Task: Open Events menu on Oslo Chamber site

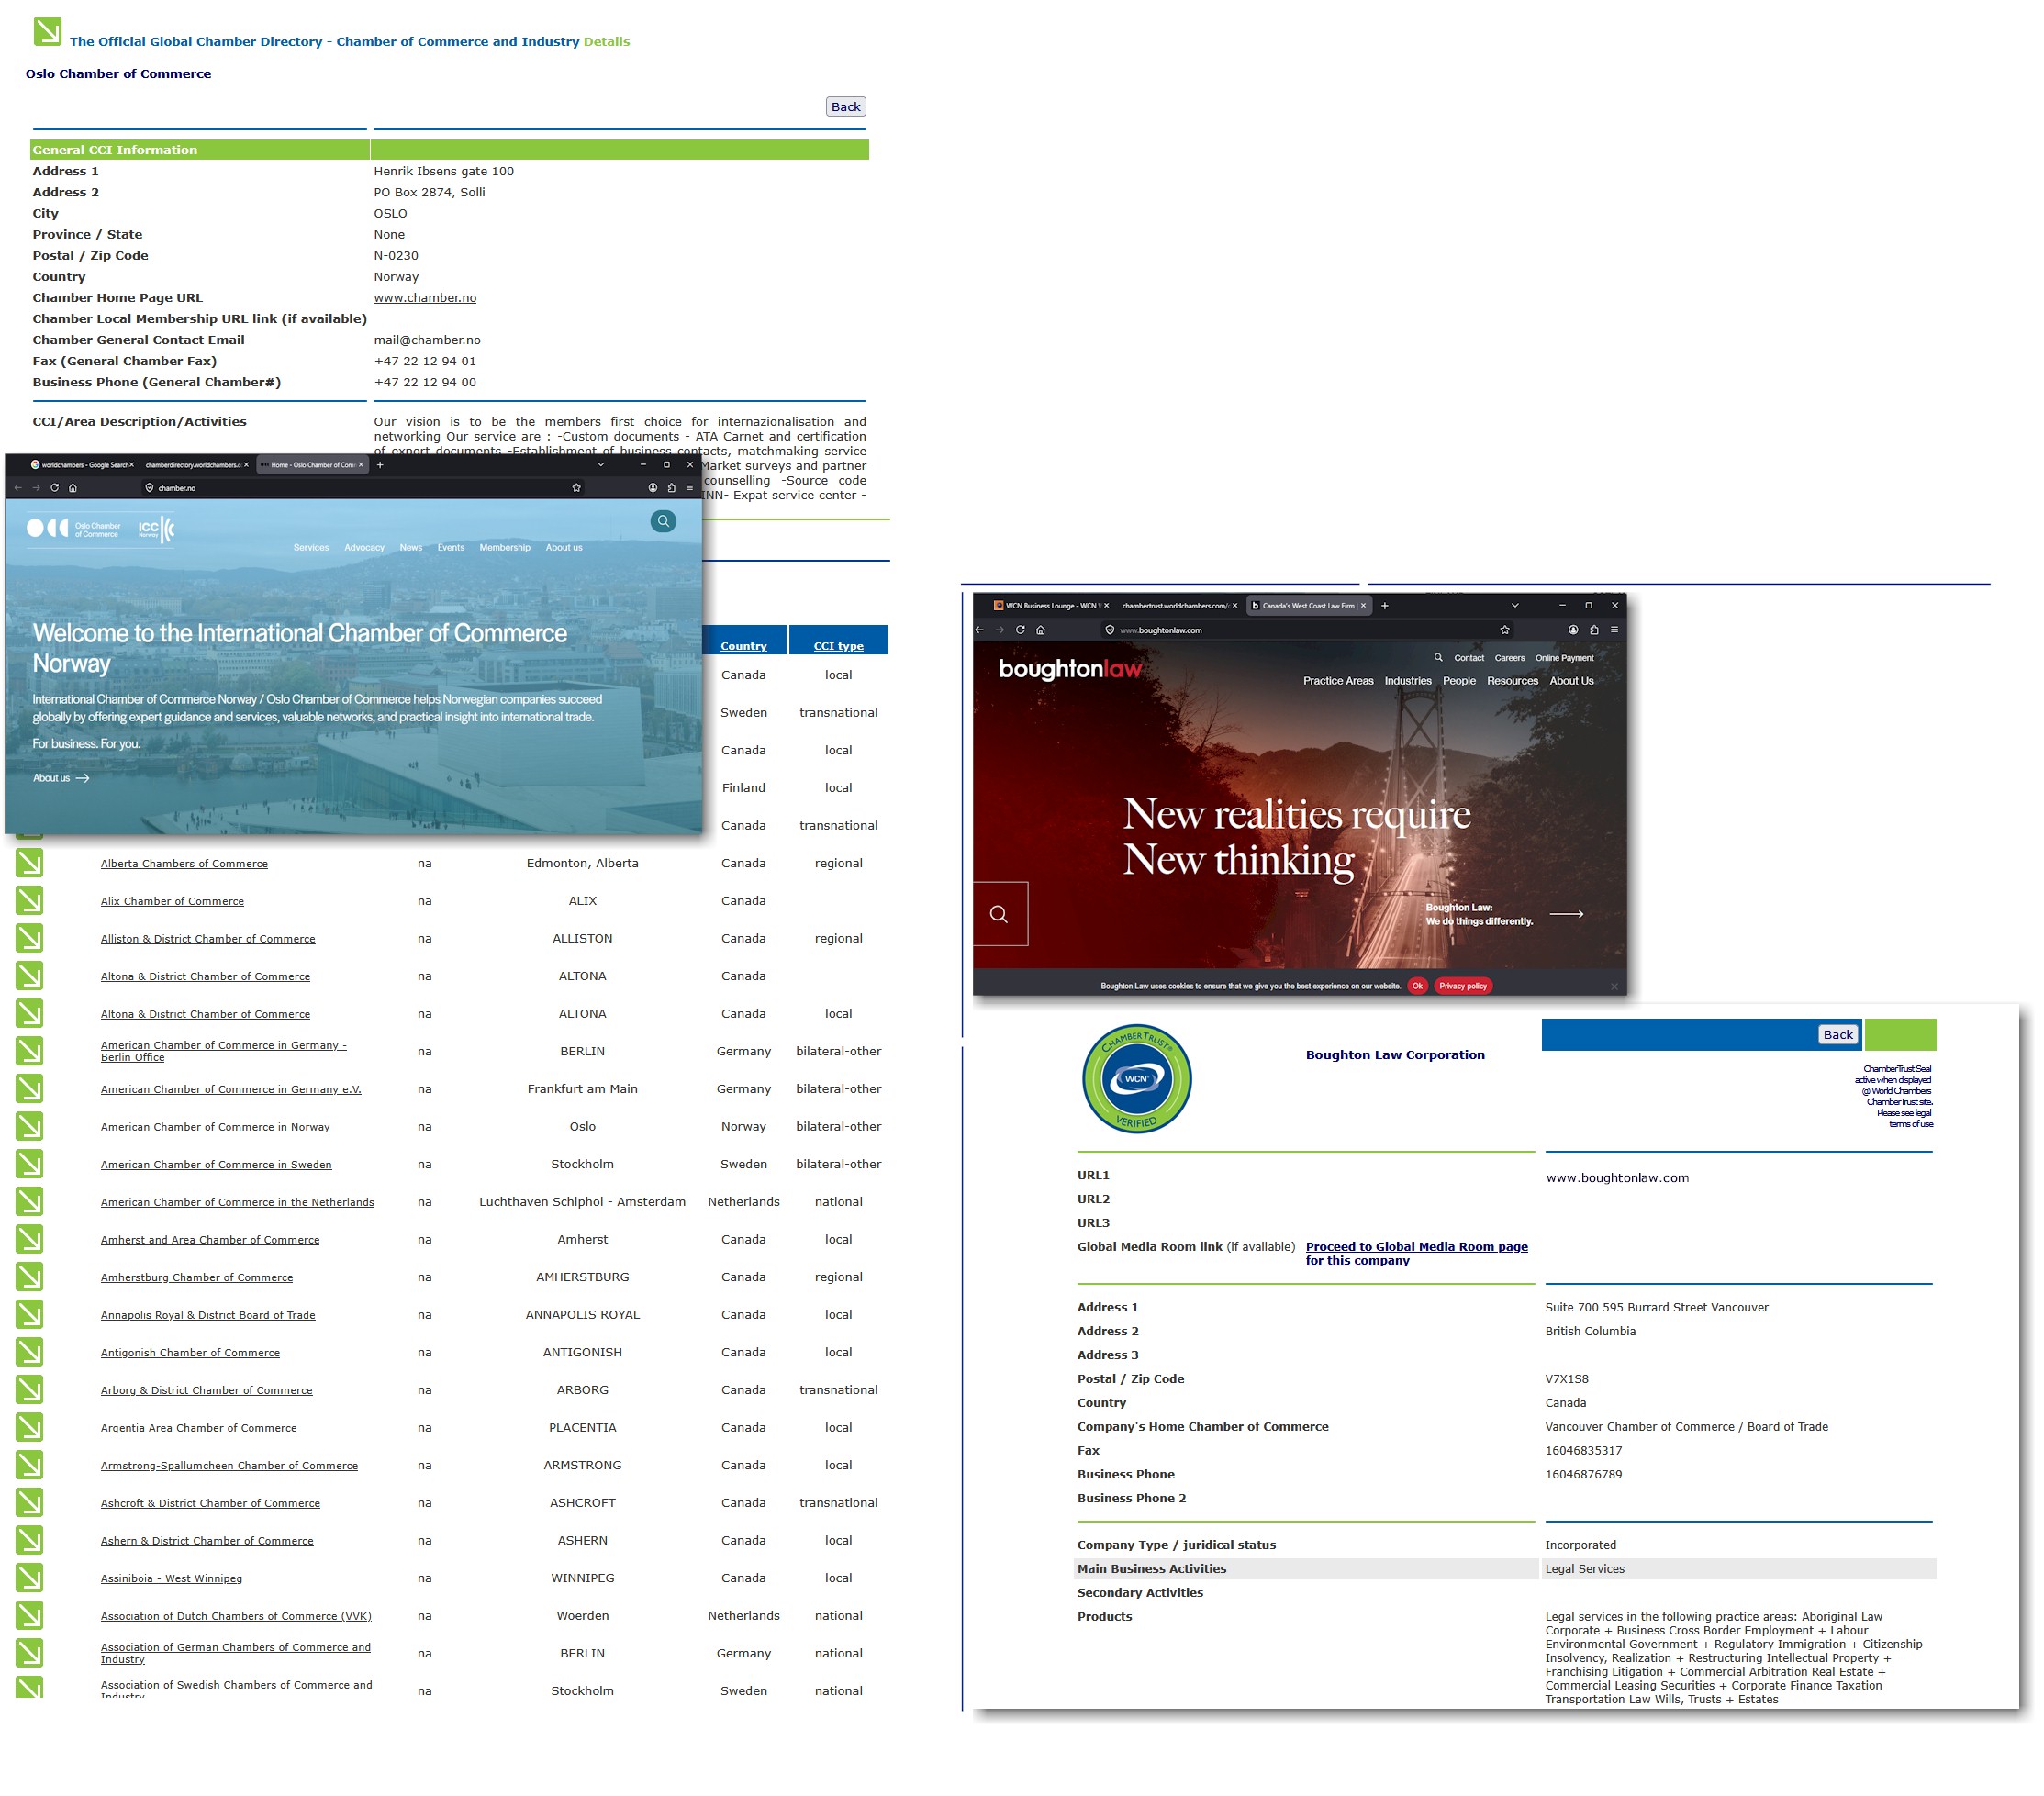Action: 451,548
